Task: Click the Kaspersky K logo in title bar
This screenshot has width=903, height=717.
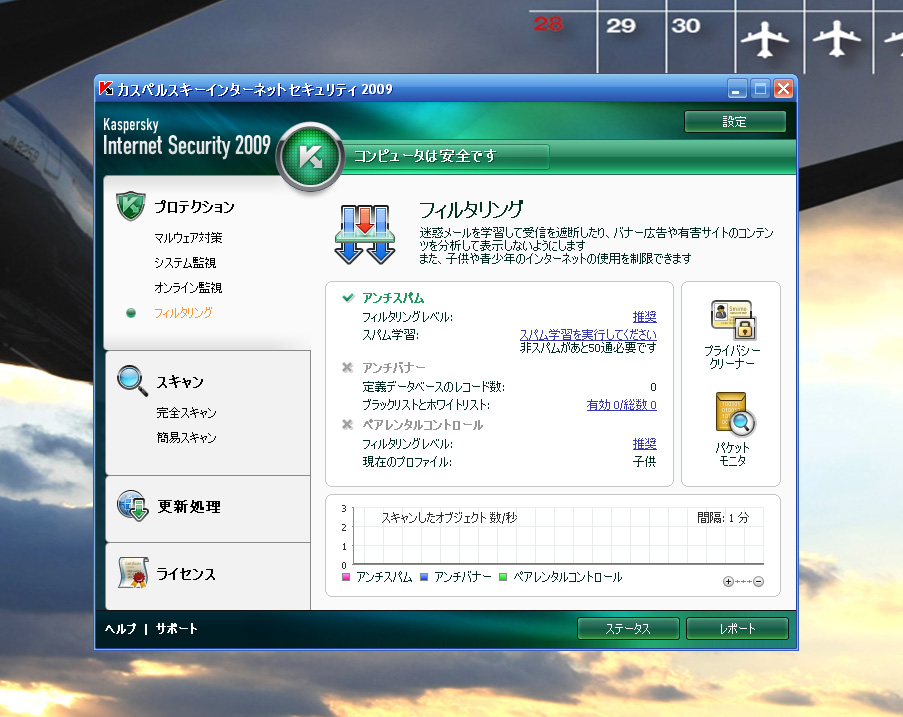Action: coord(106,89)
